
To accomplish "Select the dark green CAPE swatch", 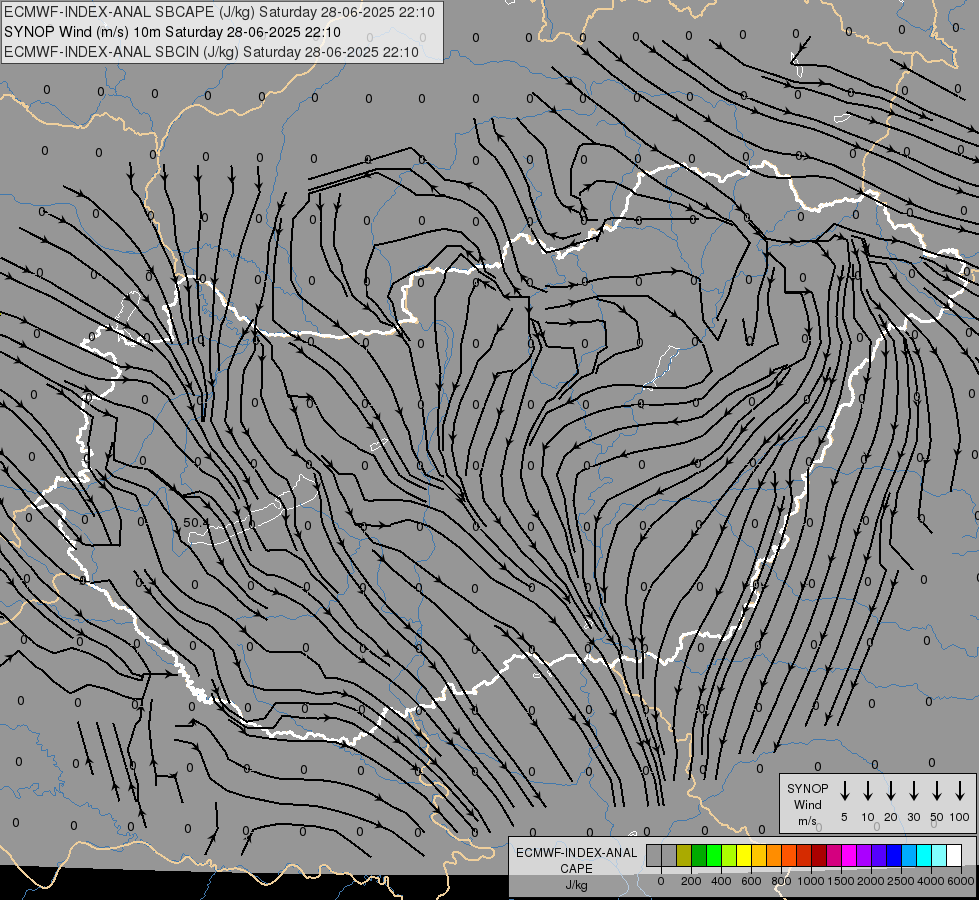I will click(x=699, y=855).
